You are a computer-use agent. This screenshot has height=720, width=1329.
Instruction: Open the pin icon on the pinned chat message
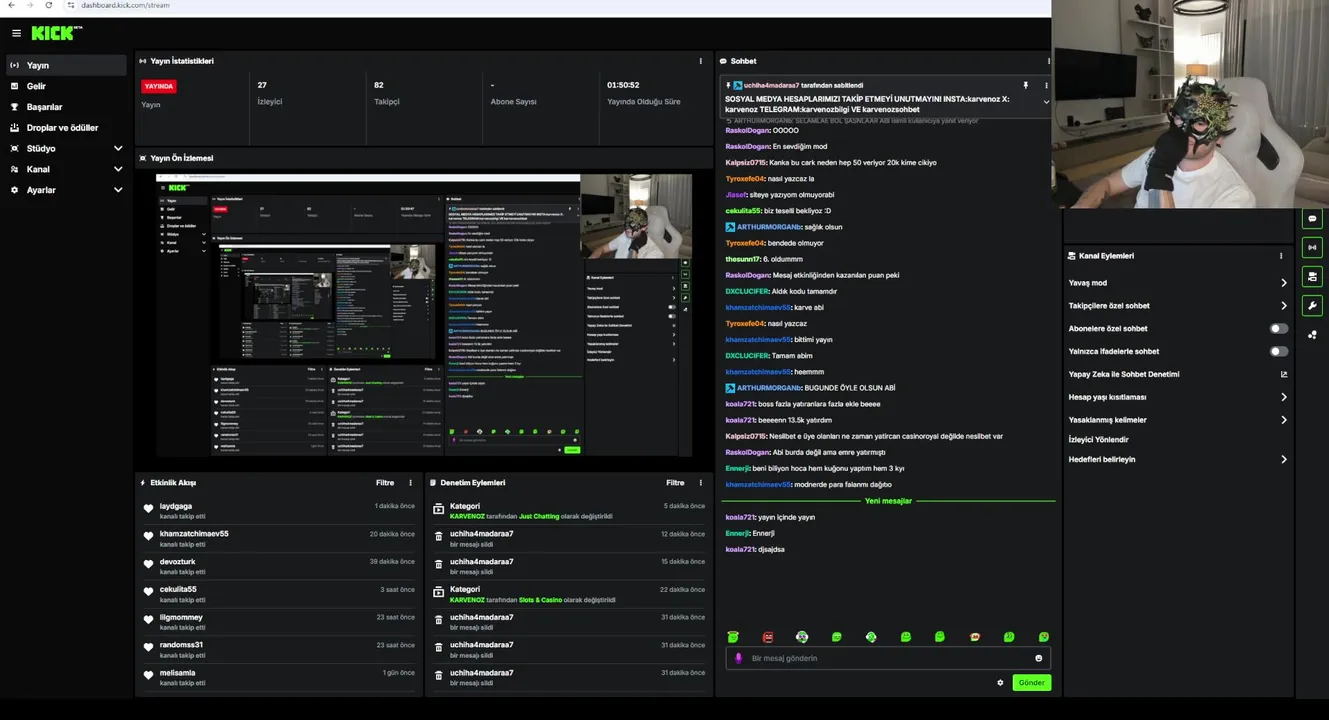point(1025,86)
